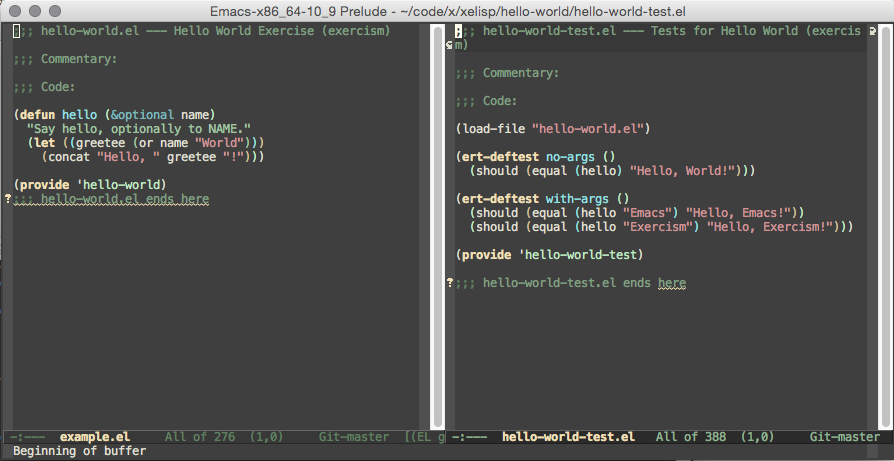Click the "Hello, " string in concat line

[128, 157]
